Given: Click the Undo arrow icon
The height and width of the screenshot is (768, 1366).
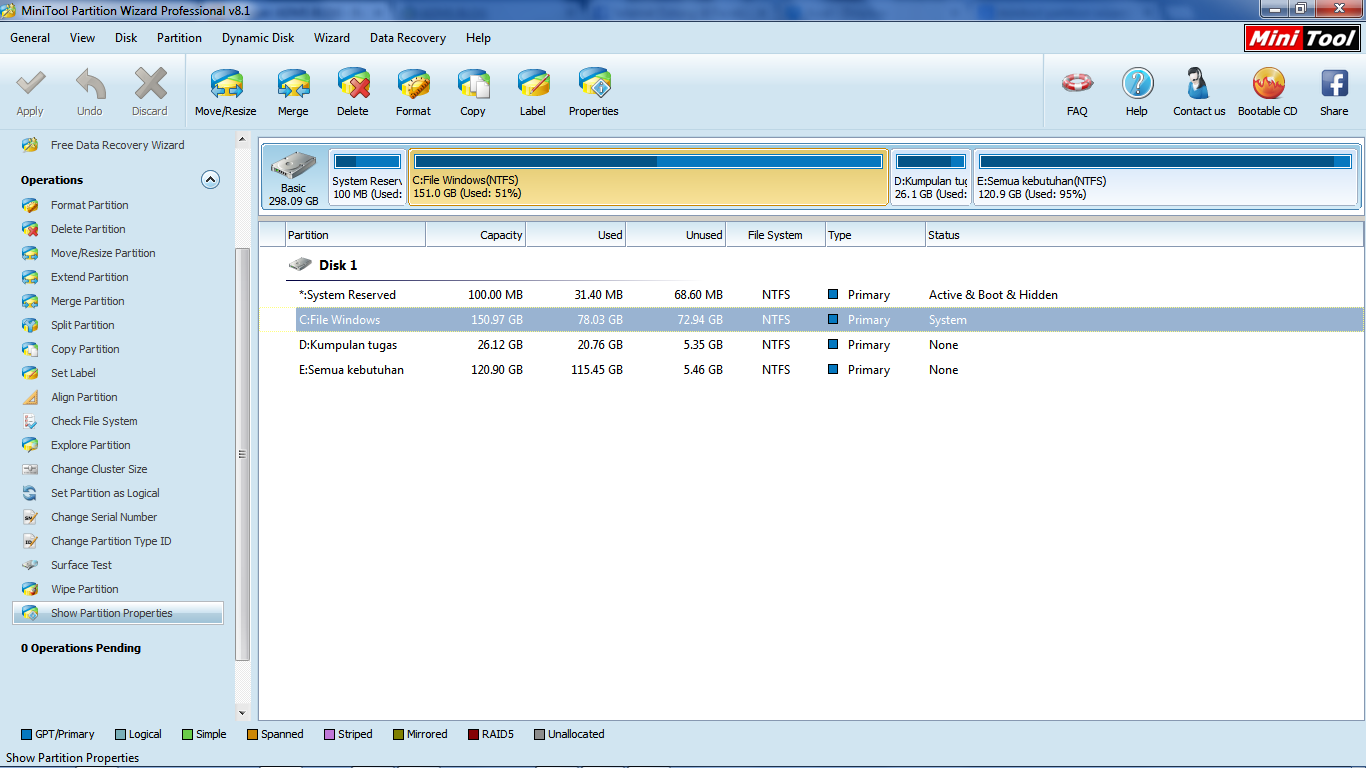Looking at the screenshot, I should click(x=90, y=82).
